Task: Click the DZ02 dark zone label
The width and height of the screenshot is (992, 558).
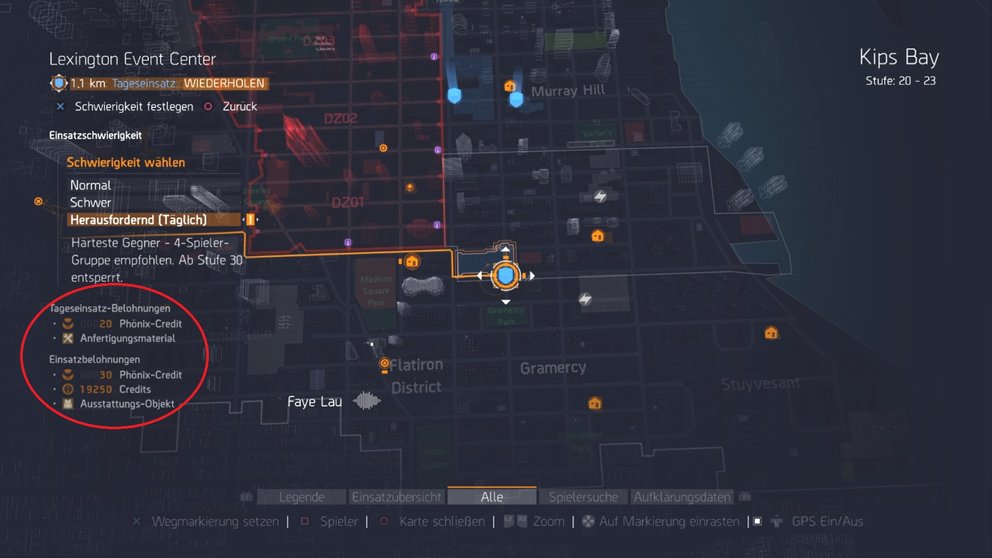Action: click(x=341, y=118)
